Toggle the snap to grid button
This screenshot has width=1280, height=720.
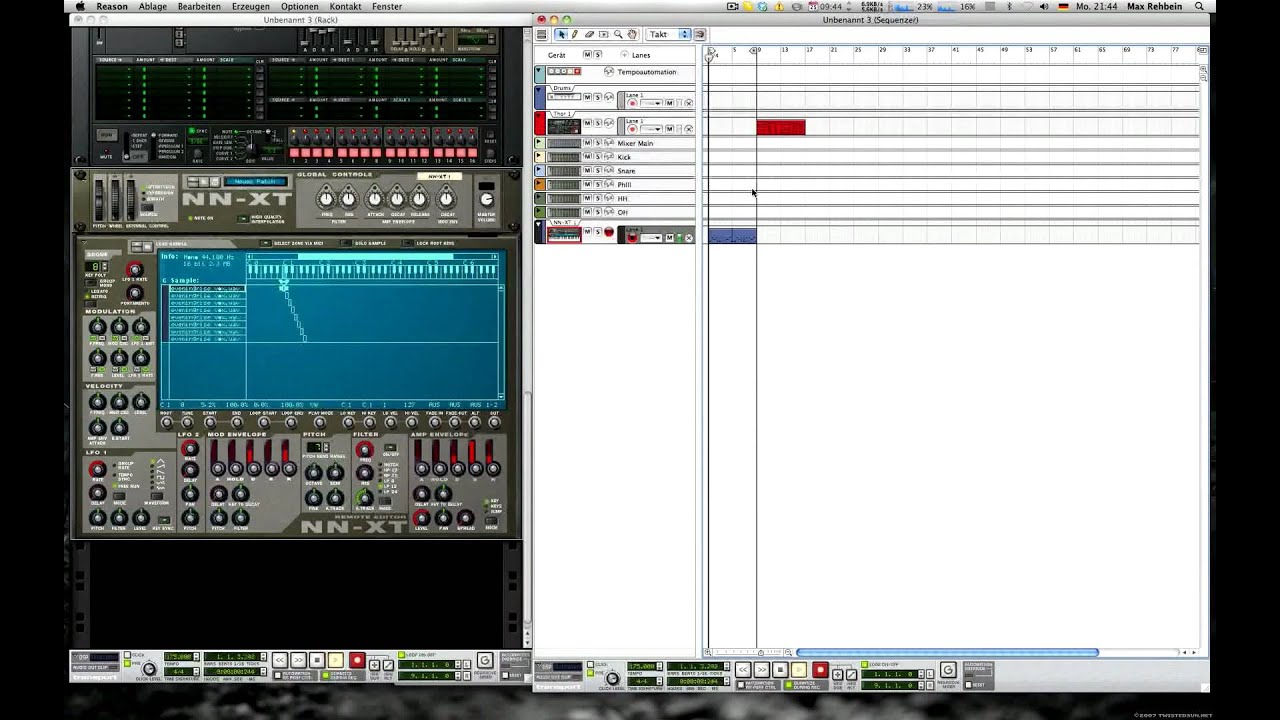pos(700,34)
